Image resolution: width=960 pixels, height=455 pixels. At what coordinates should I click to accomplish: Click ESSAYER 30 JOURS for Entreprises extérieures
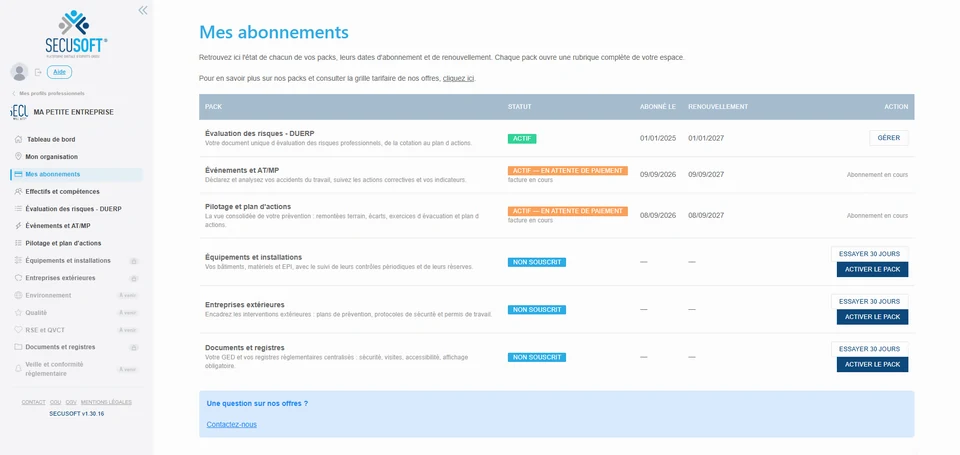pos(869,301)
